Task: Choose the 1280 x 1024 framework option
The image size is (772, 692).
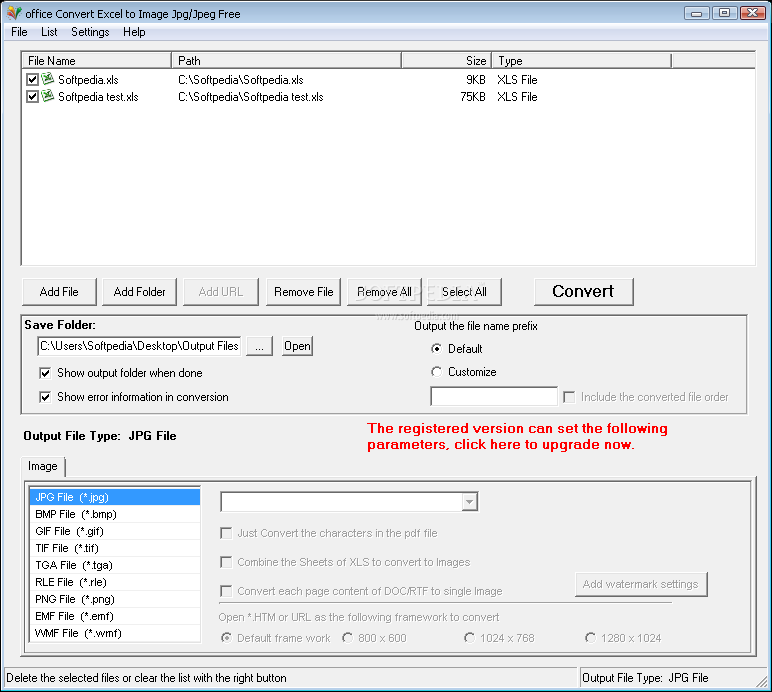Action: click(x=590, y=638)
